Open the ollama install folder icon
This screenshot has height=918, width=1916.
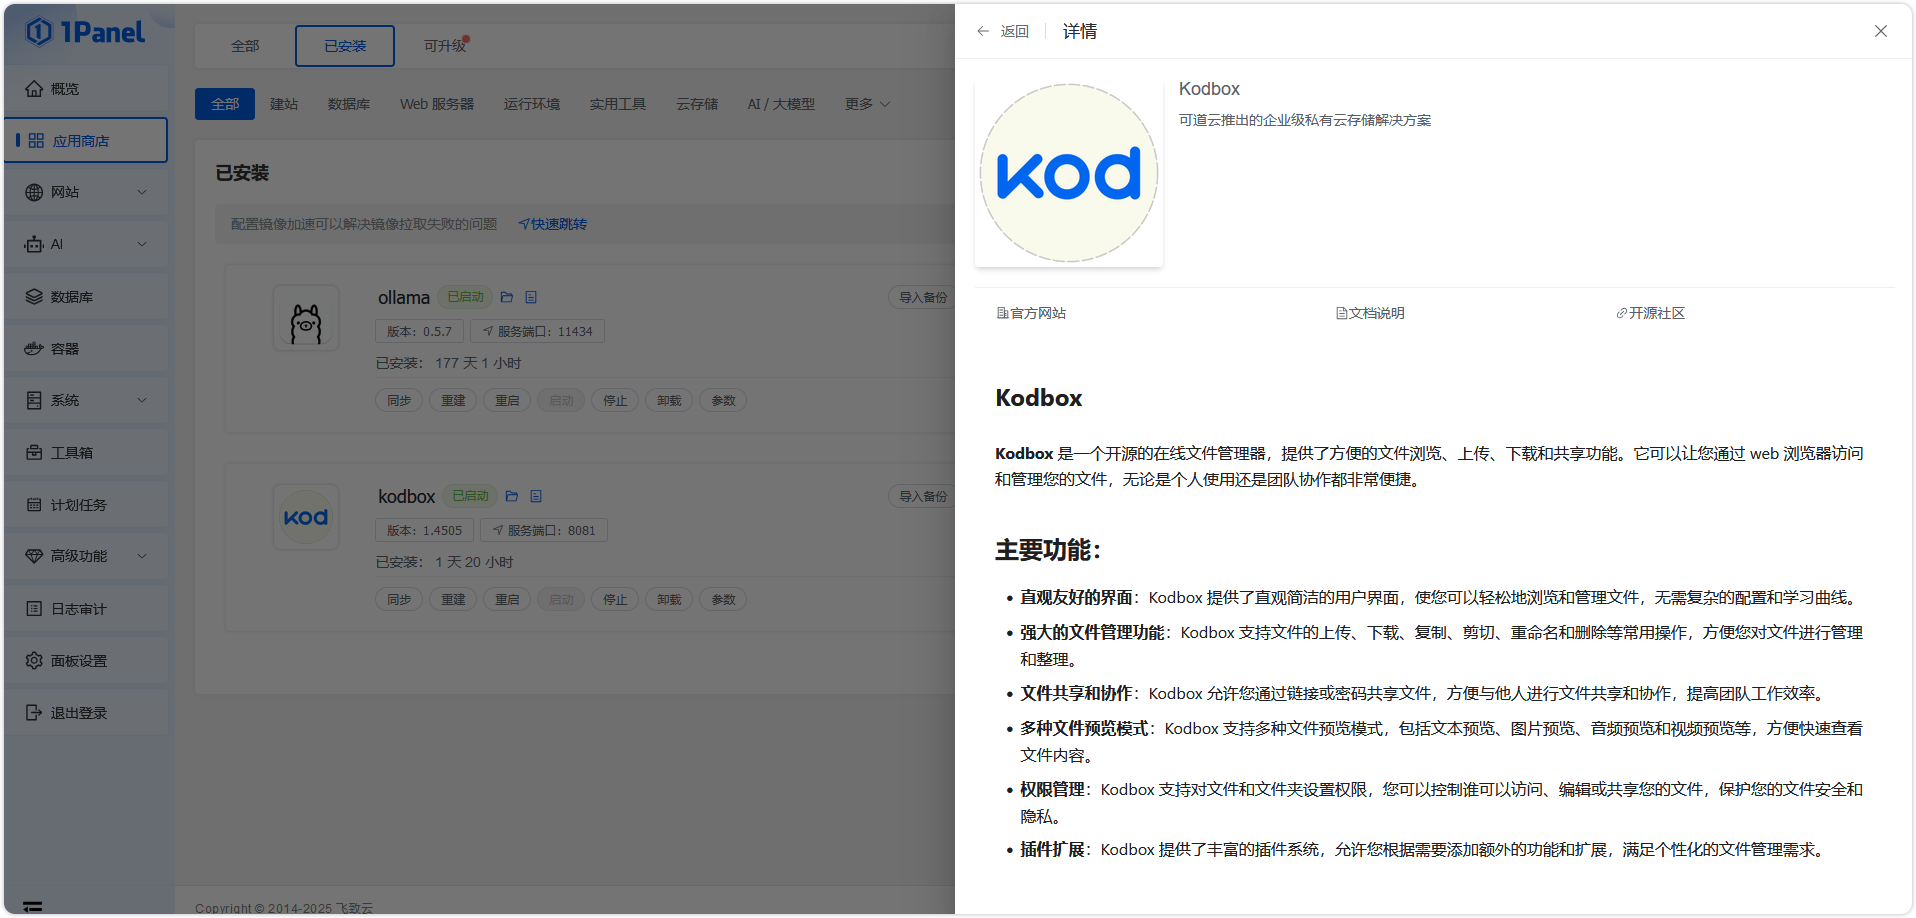coord(507,297)
